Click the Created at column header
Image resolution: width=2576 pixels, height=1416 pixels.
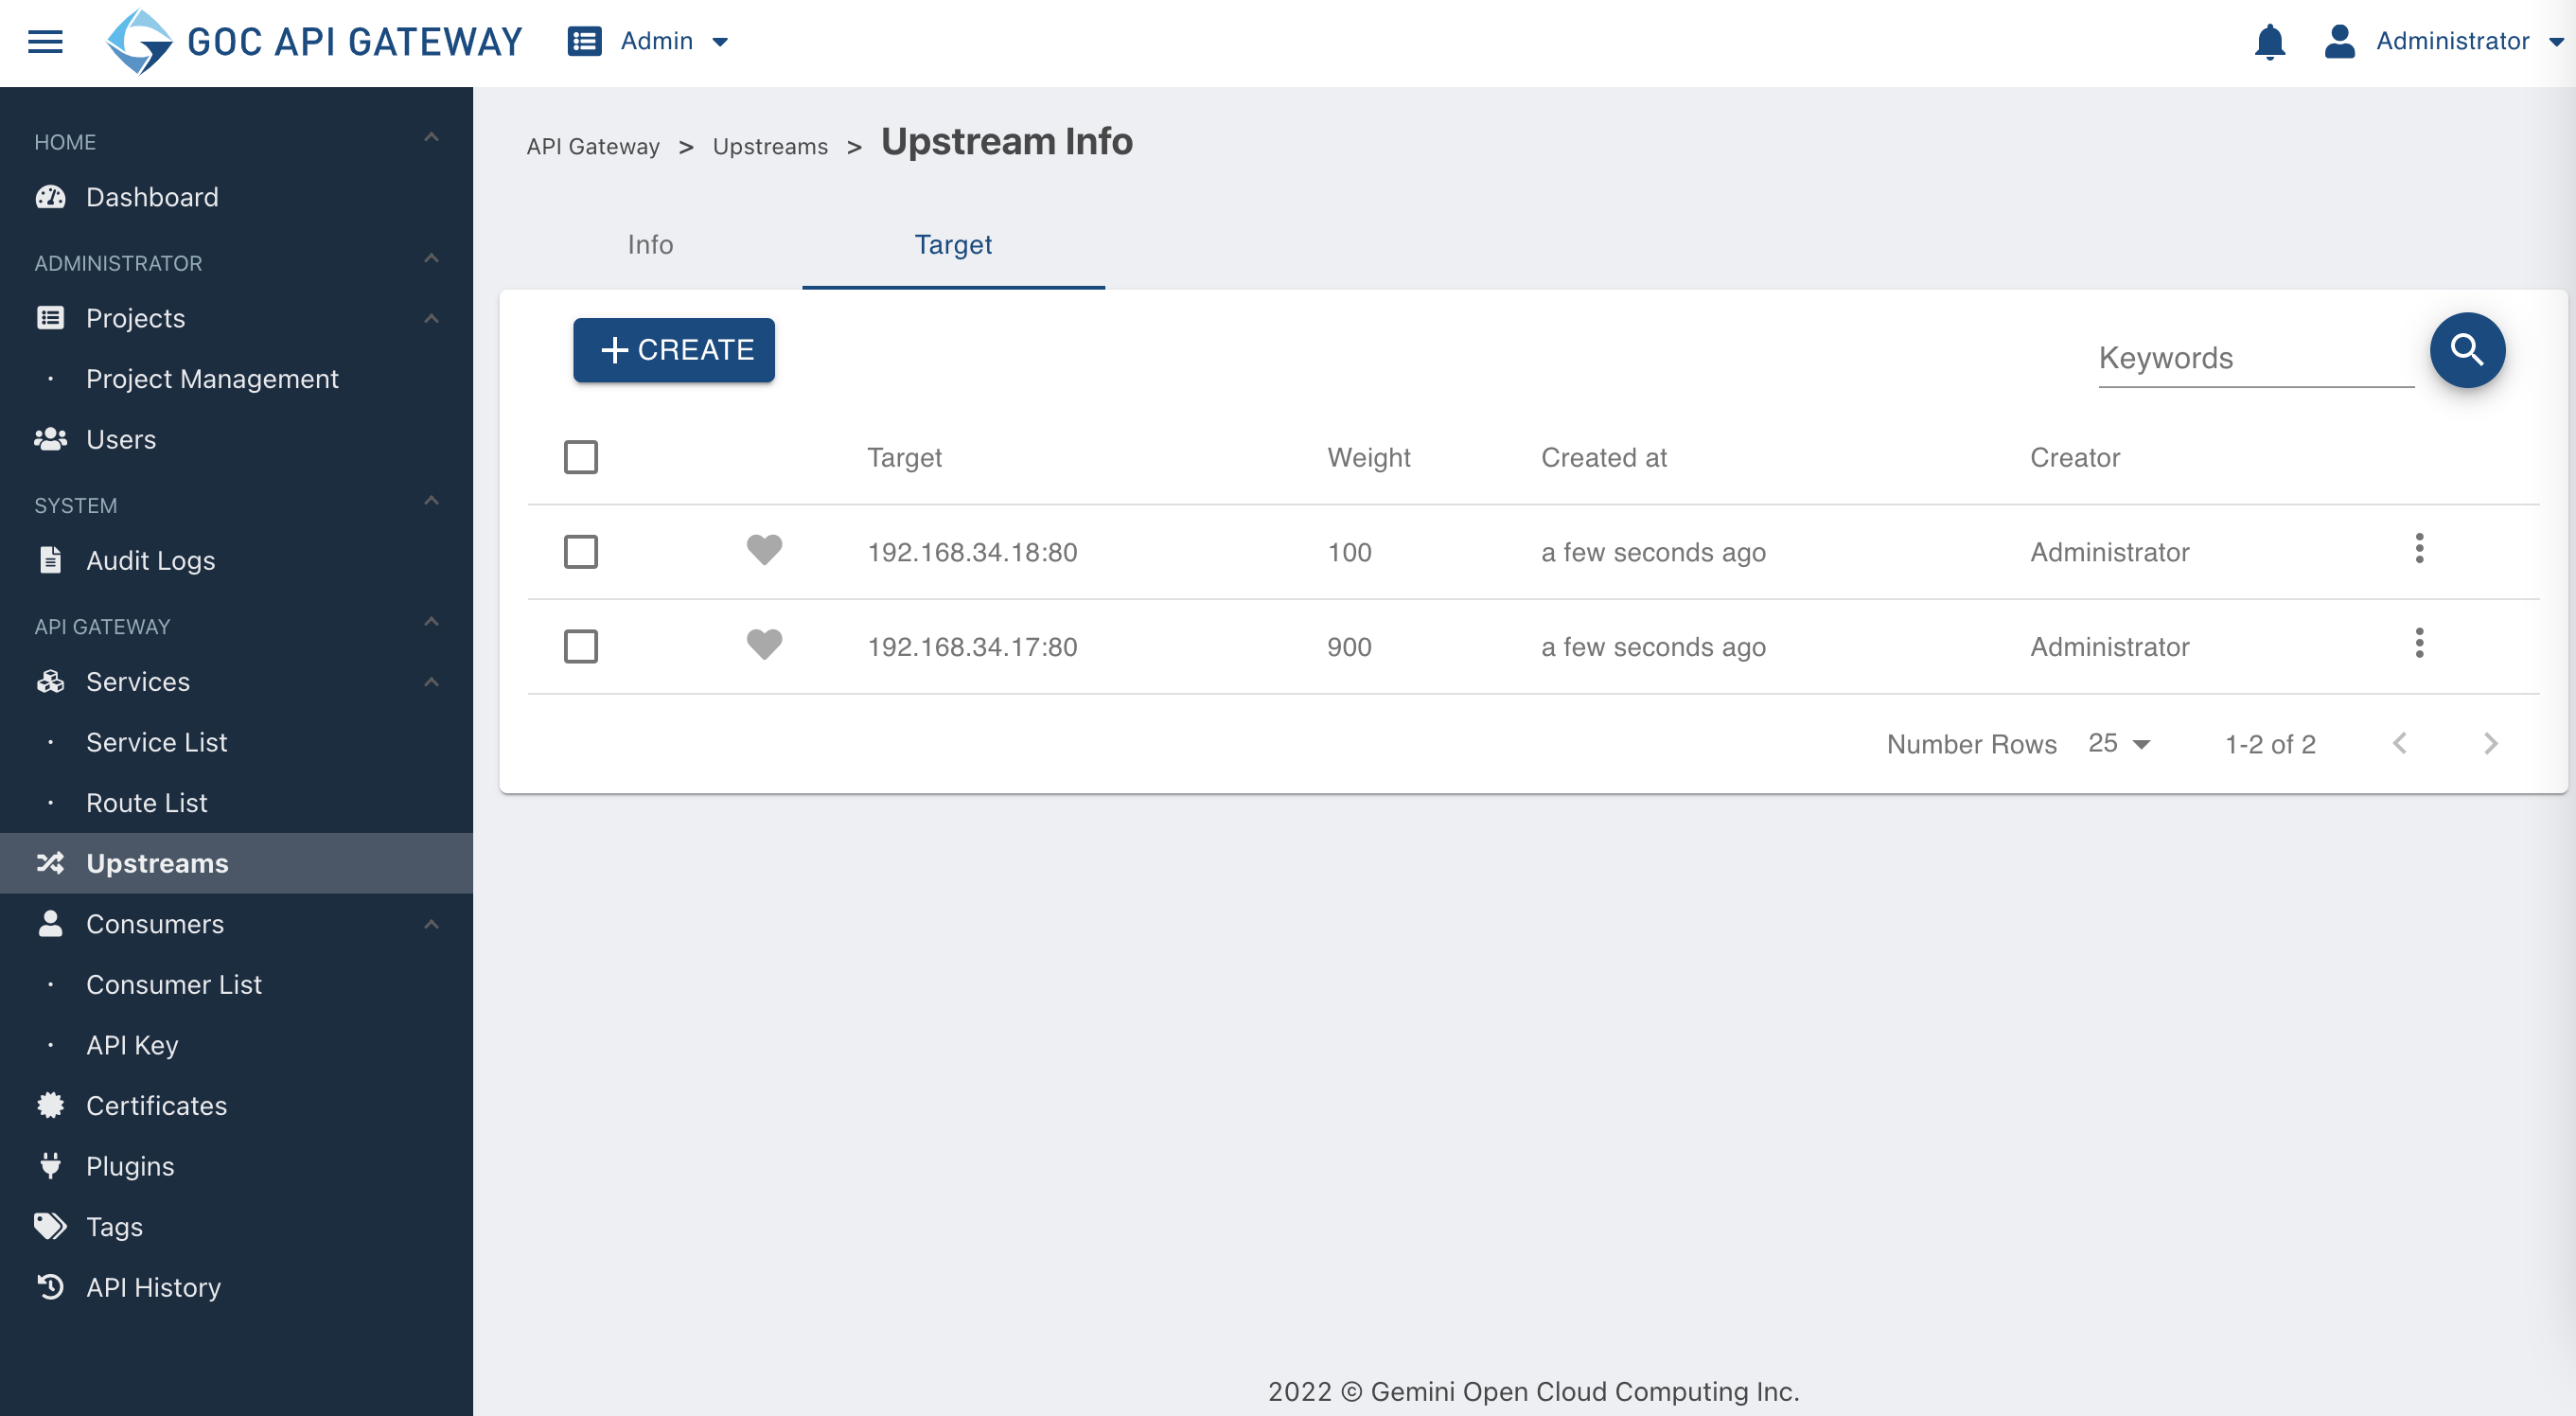point(1604,457)
